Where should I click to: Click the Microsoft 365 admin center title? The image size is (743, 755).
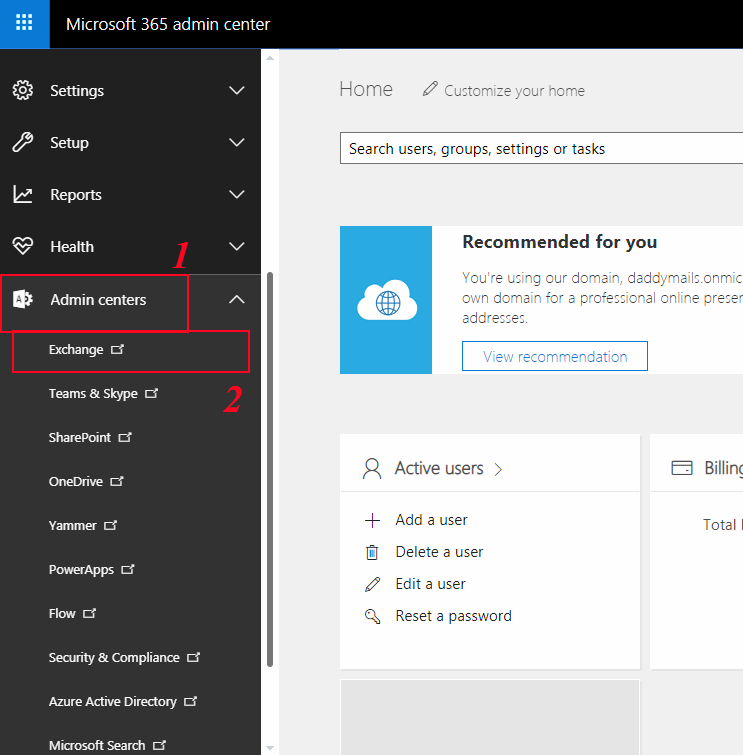pos(168,24)
